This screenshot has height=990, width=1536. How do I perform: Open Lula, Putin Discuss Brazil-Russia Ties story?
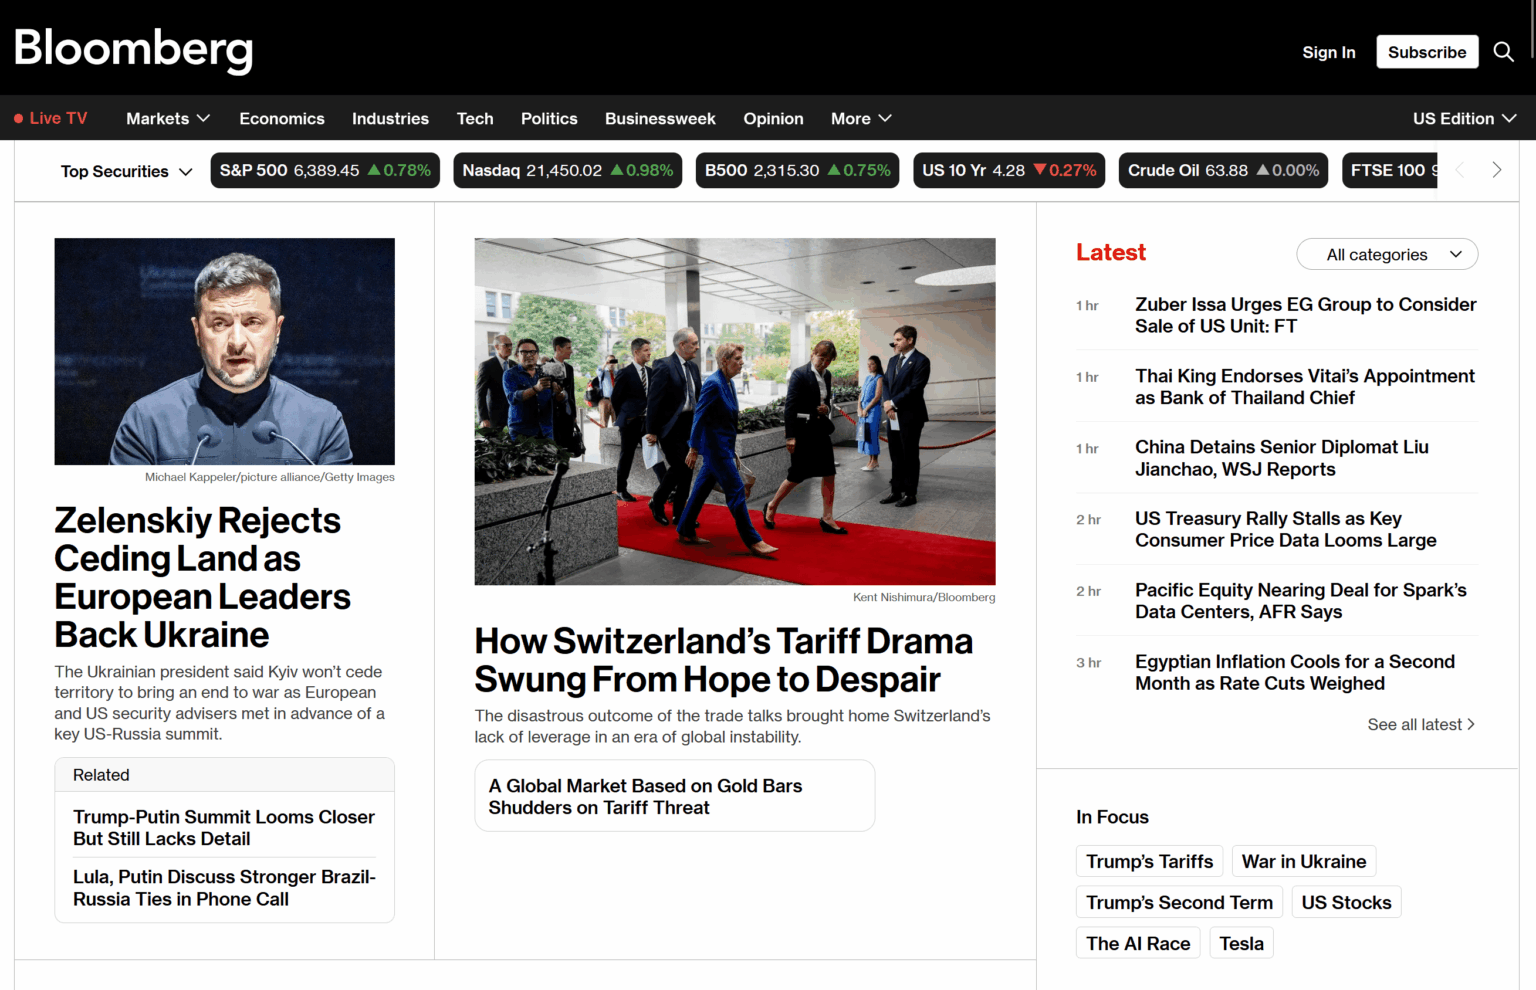tap(224, 888)
